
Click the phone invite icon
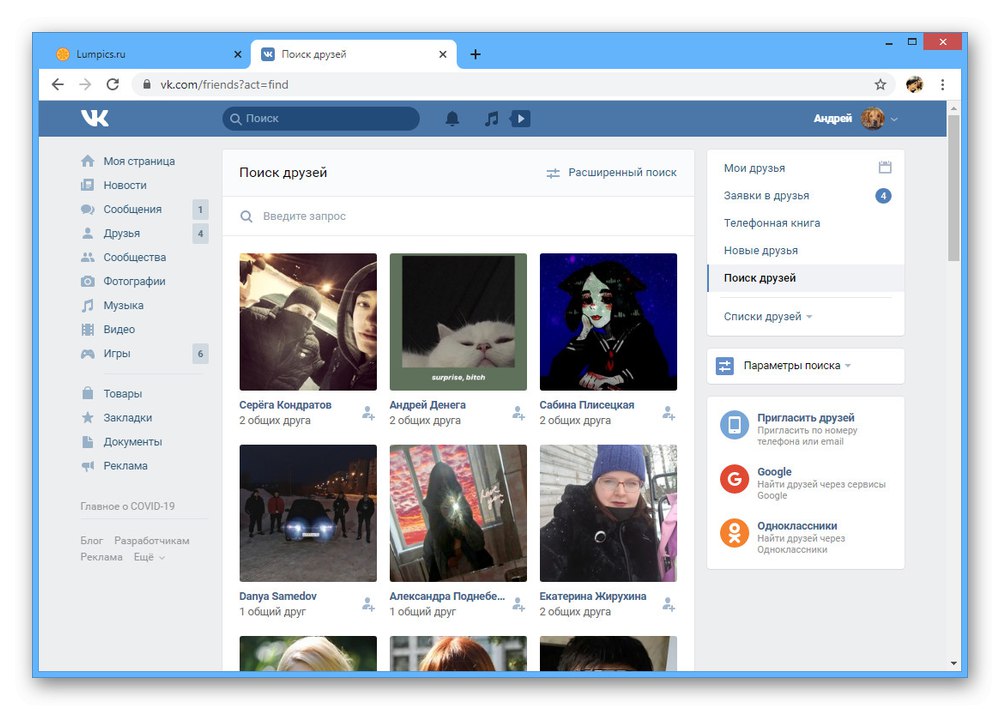tap(734, 425)
